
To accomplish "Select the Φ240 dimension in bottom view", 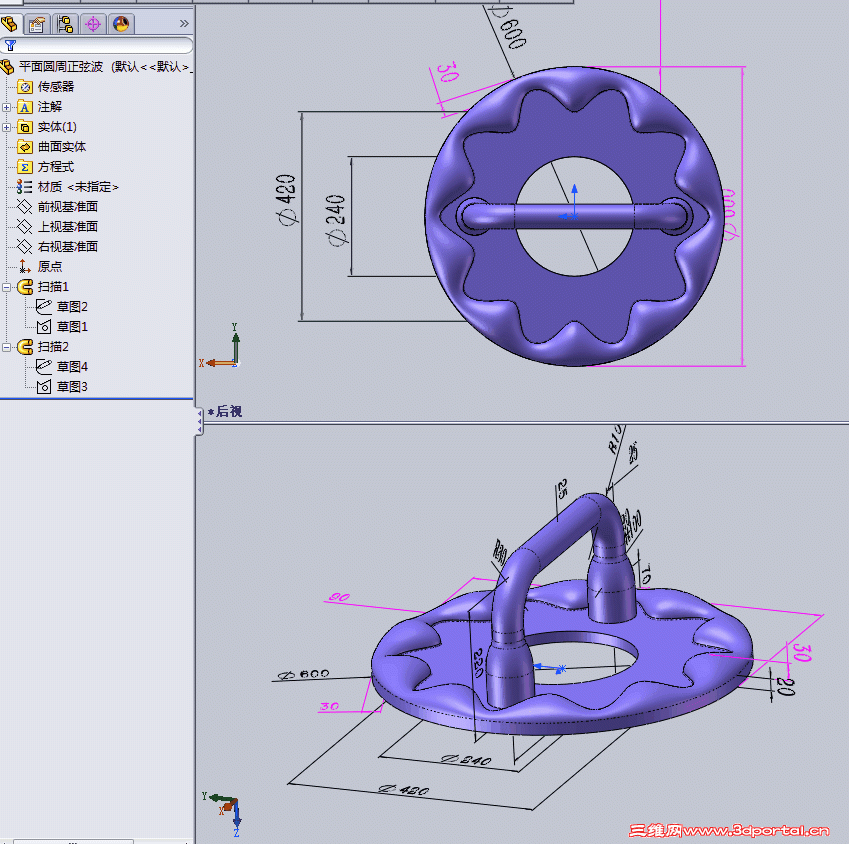I will tap(466, 760).
